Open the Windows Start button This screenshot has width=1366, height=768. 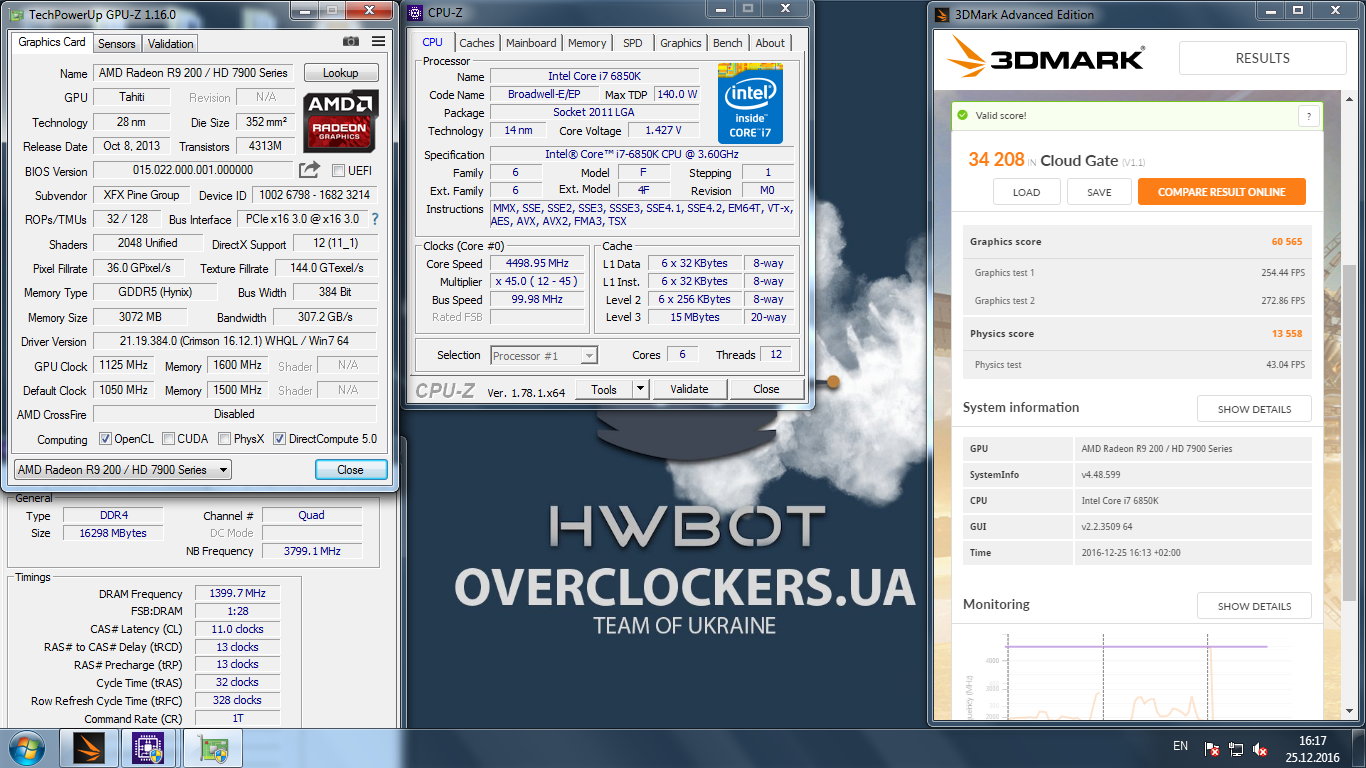pos(26,748)
